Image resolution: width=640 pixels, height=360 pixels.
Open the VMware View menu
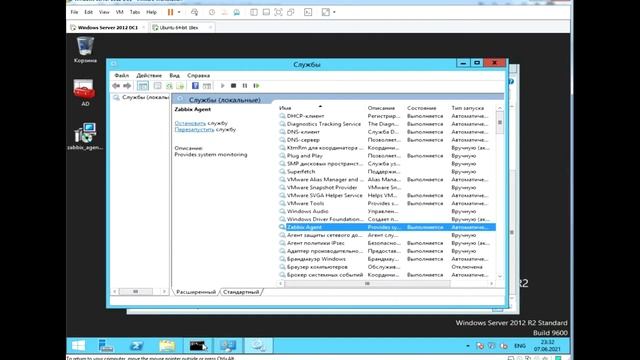[x=104, y=12]
